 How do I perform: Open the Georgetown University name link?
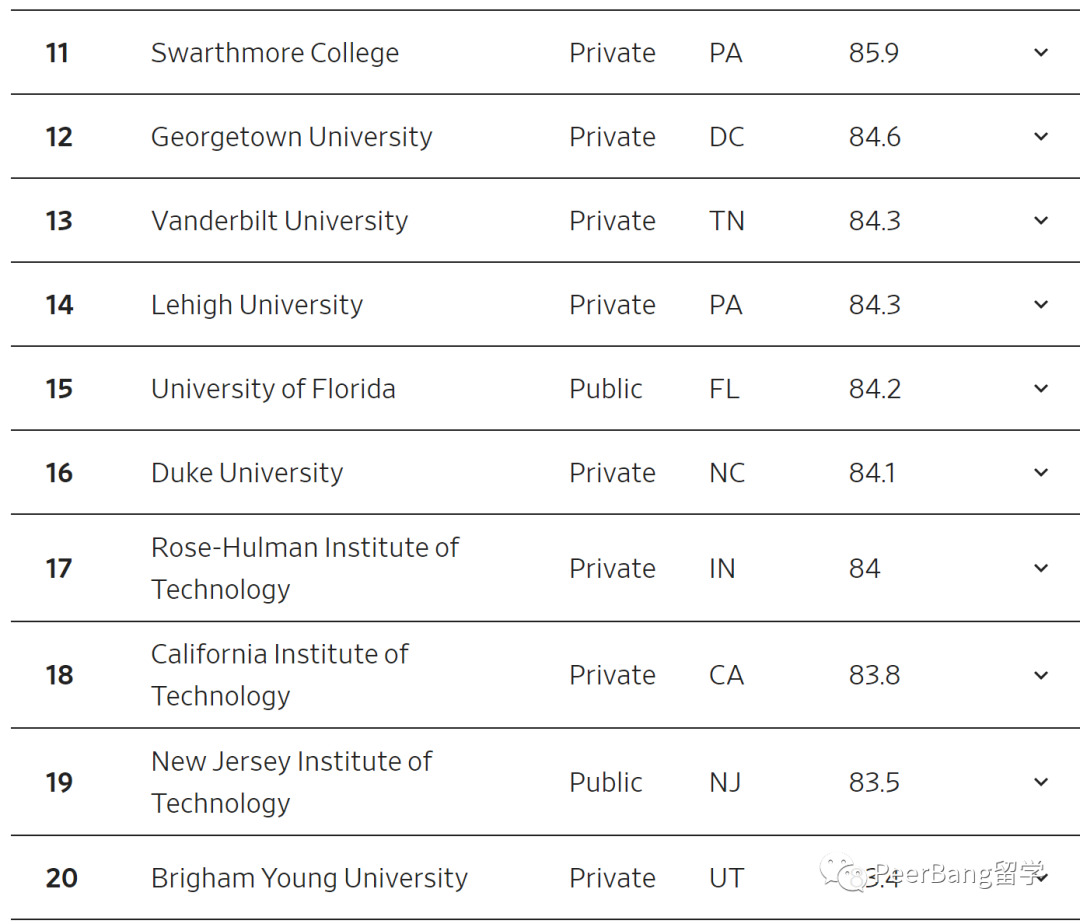[x=291, y=138]
